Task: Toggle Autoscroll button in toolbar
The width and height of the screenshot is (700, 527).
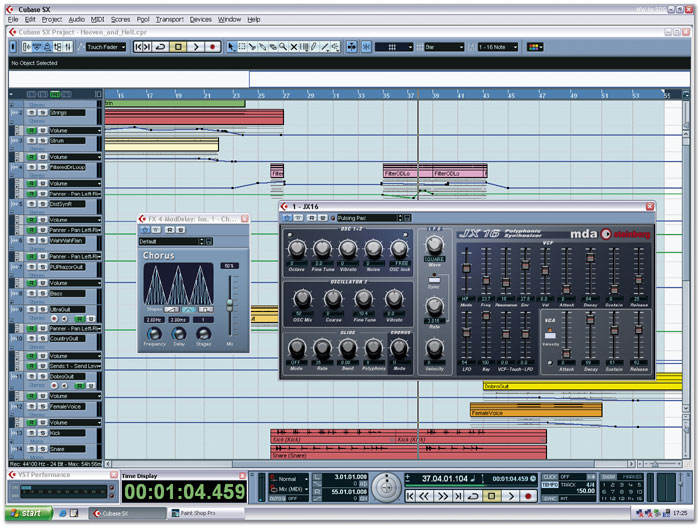Action: pos(352,47)
